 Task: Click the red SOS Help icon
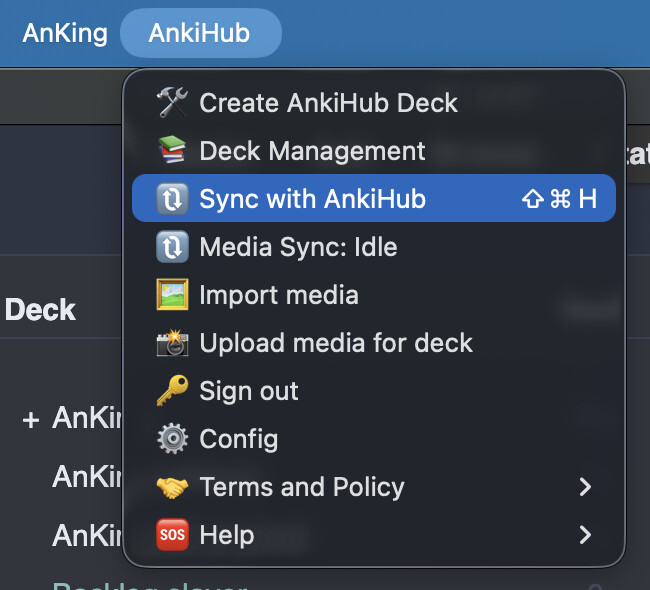click(172, 535)
